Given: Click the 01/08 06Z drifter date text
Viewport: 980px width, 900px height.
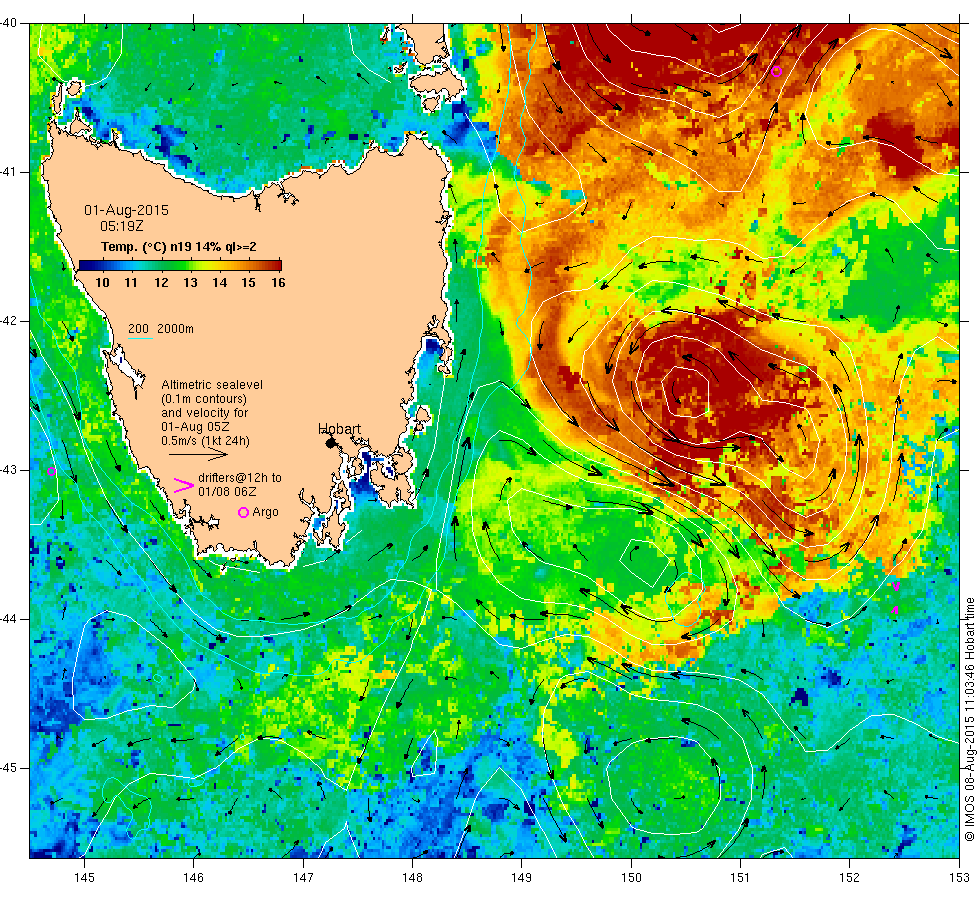Looking at the screenshot, I should tap(227, 492).
